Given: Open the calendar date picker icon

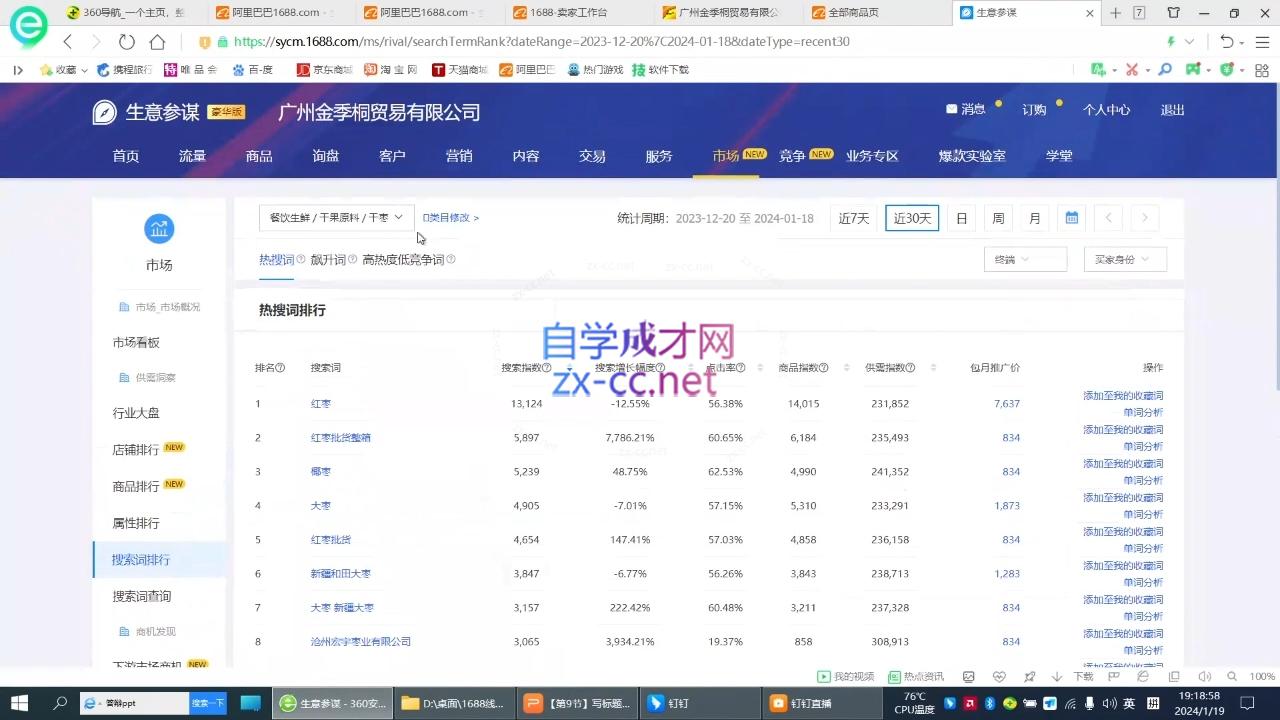Looking at the screenshot, I should point(1071,218).
